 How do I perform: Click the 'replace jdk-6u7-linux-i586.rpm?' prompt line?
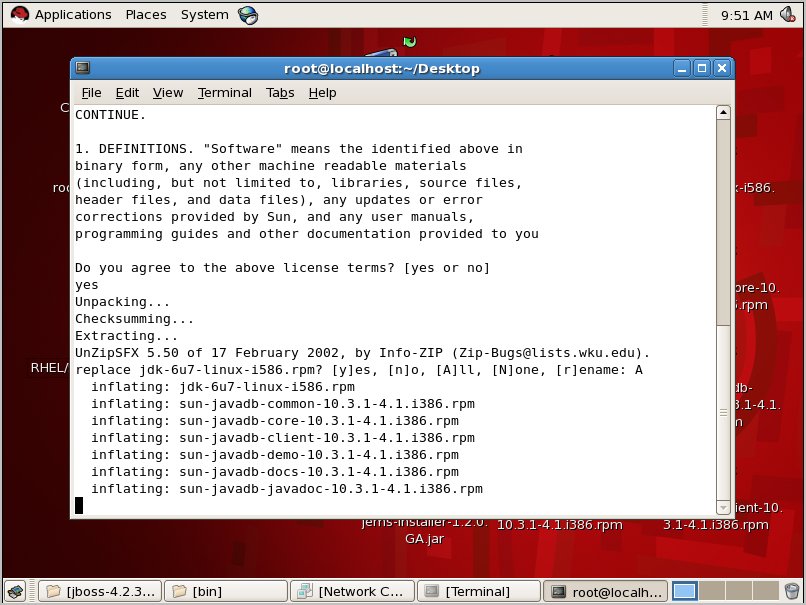click(359, 370)
